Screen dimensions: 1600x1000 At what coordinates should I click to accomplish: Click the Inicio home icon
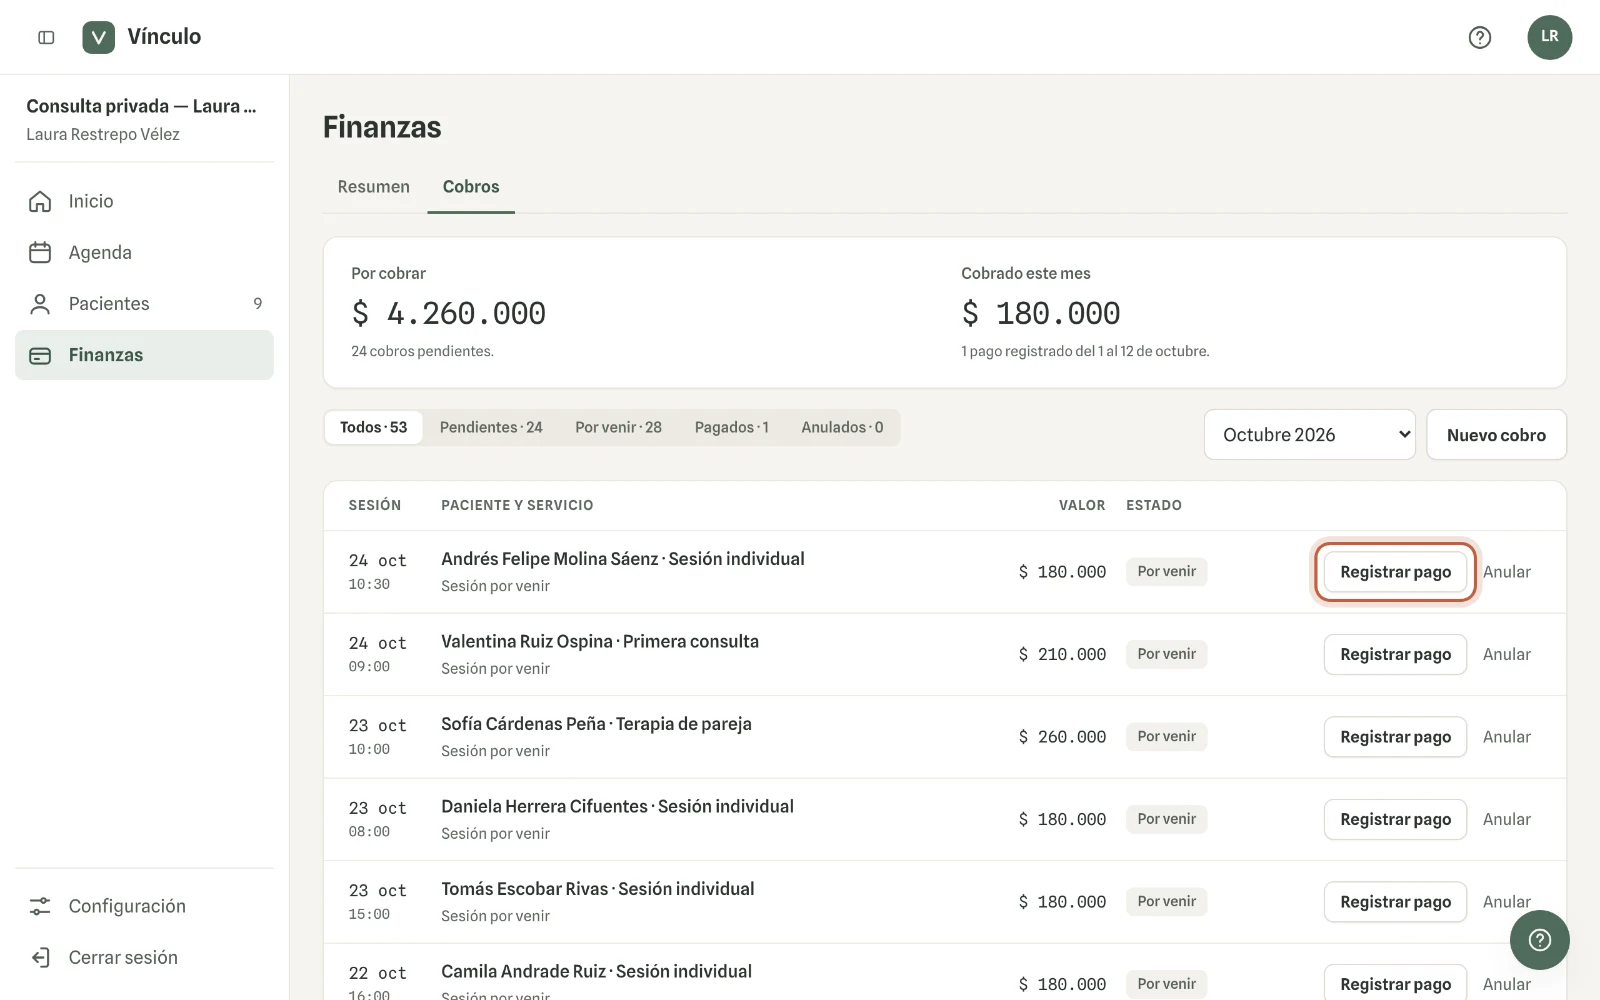coord(40,201)
